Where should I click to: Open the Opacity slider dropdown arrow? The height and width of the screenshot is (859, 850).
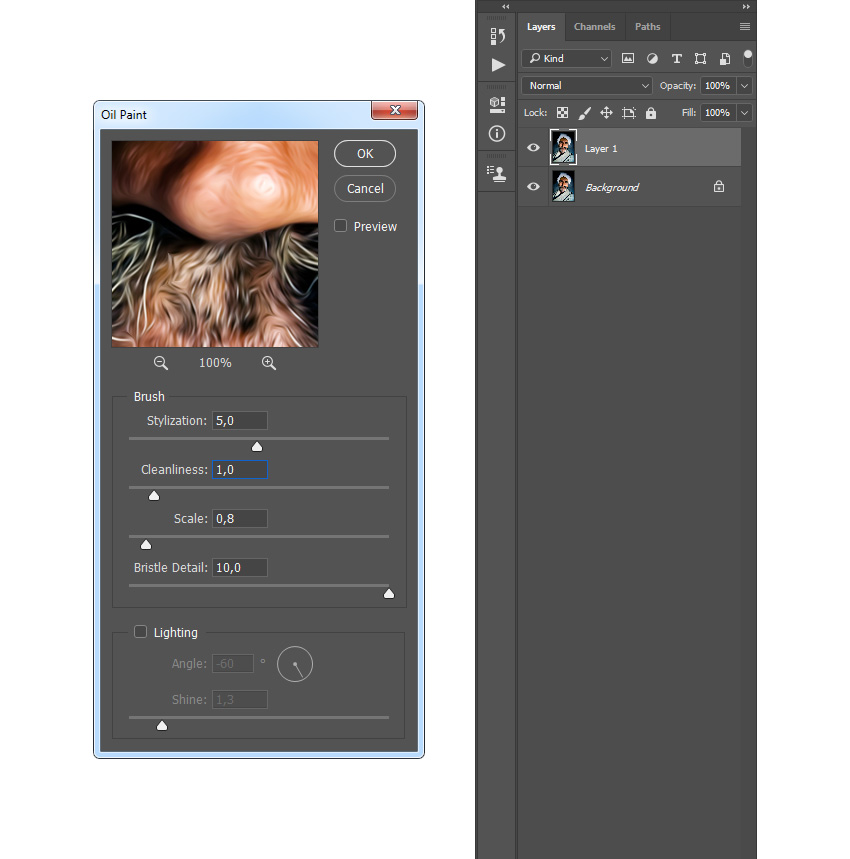tap(744, 86)
